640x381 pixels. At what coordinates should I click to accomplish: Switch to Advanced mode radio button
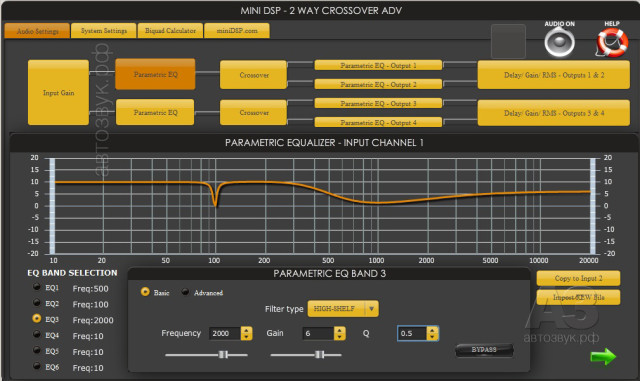[185, 292]
